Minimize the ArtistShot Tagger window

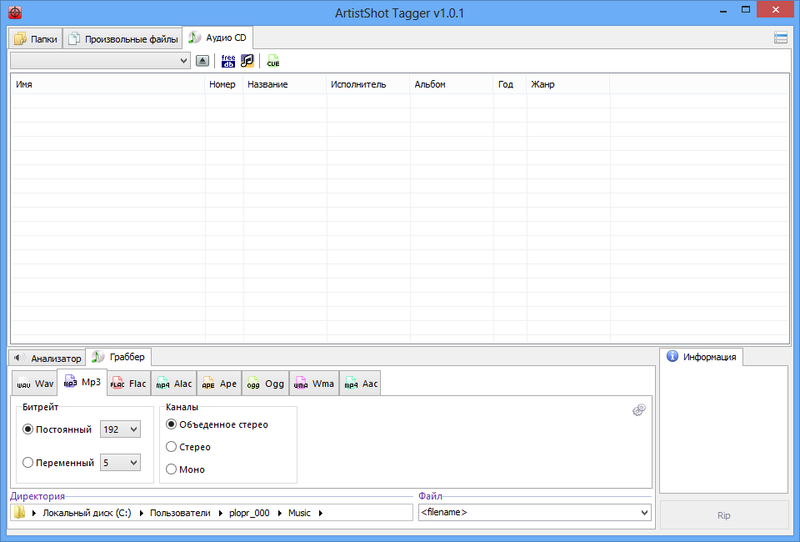pos(723,10)
